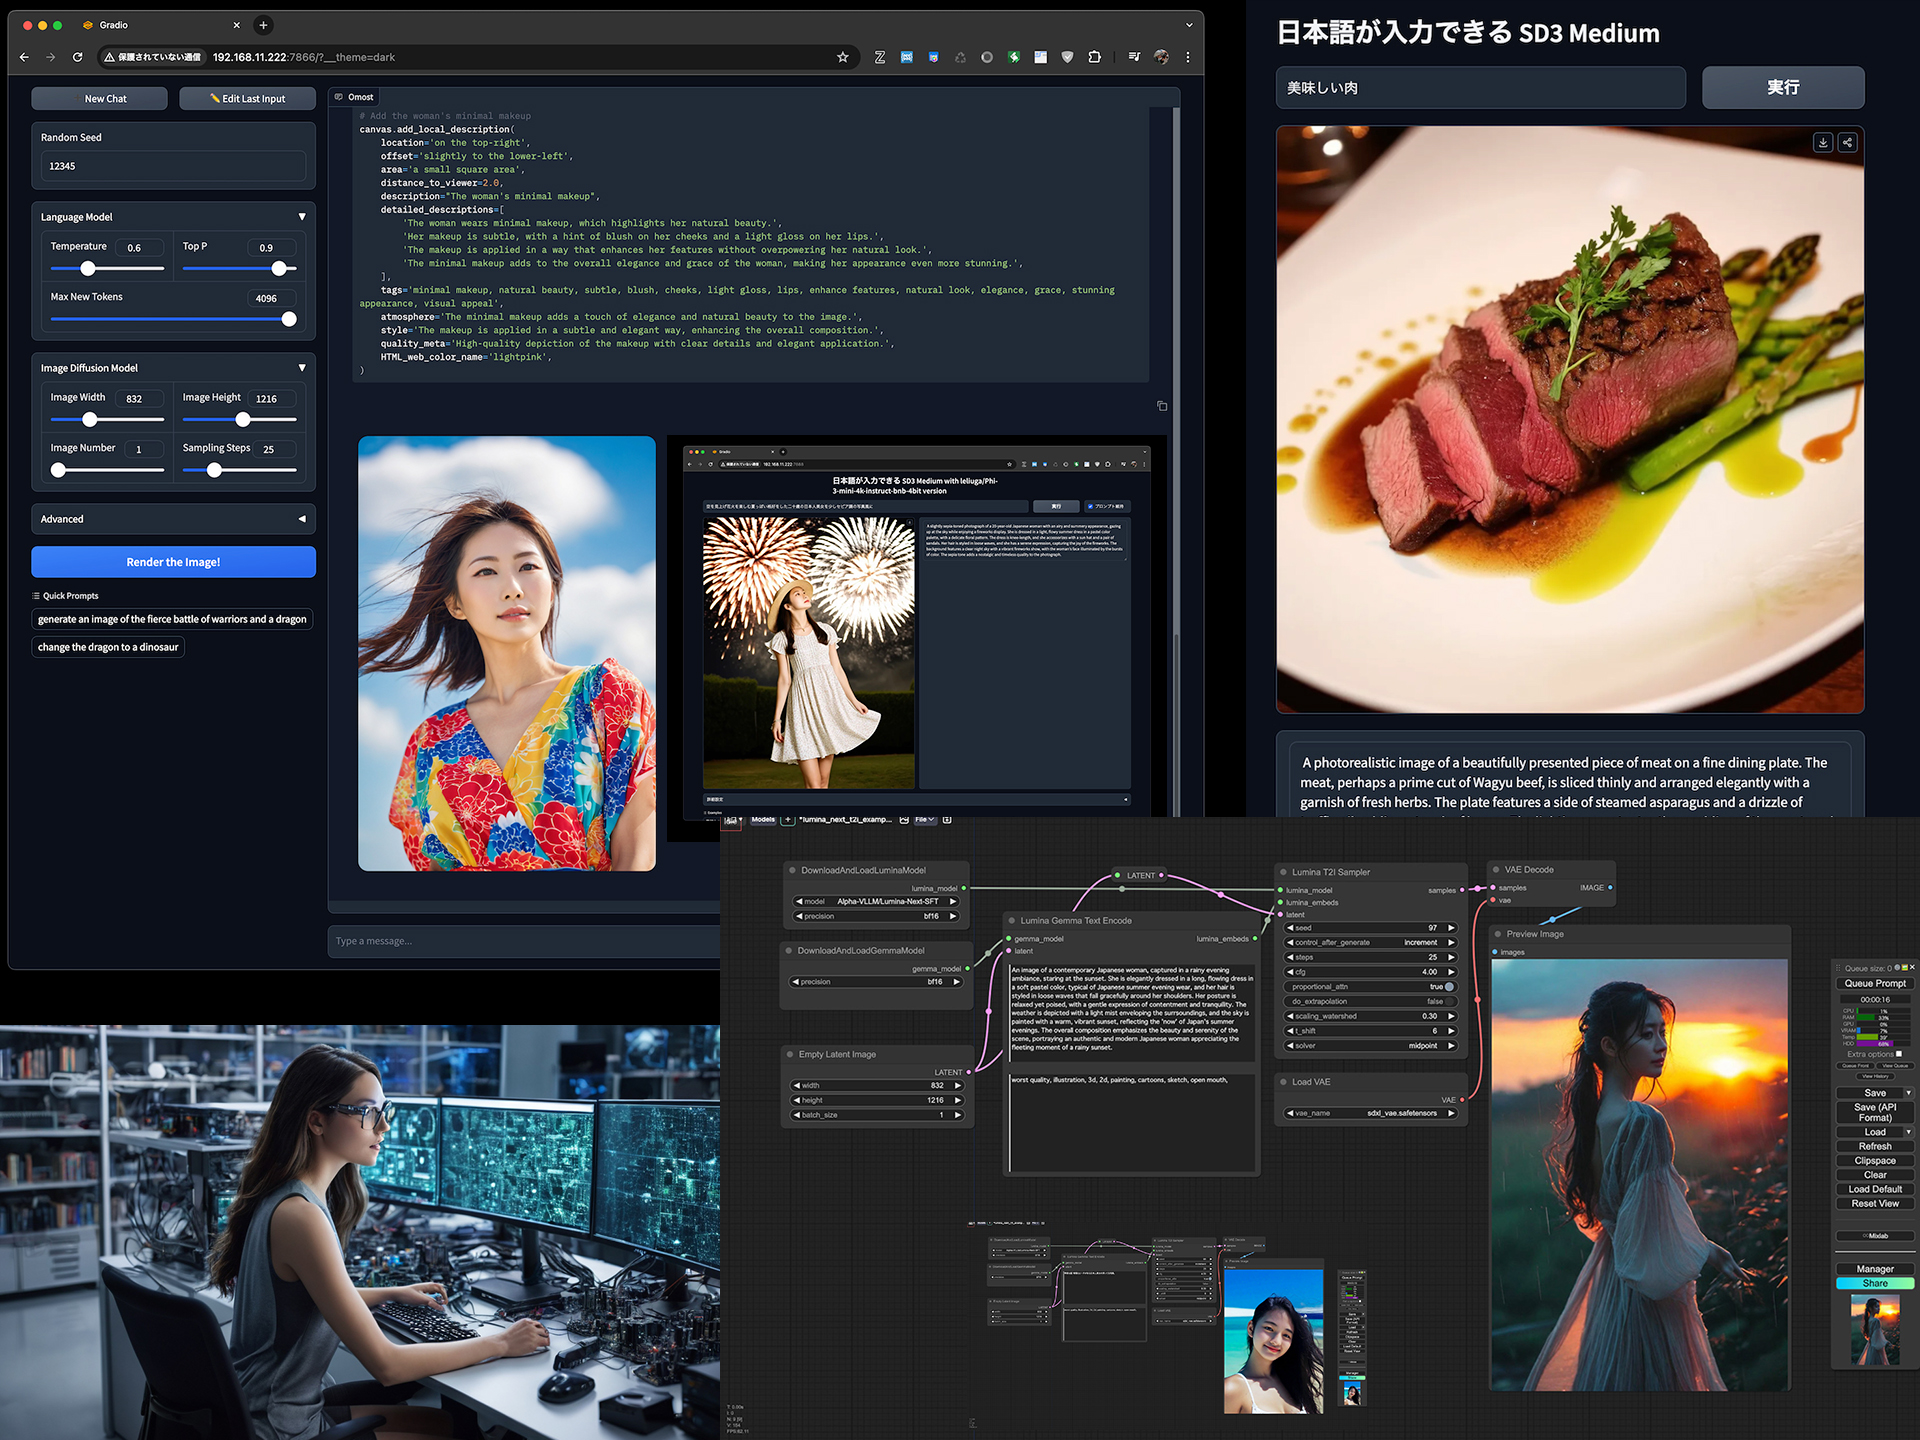Open the Chrome three-dot menu
Viewport: 1920px width, 1440px height.
(1188, 57)
